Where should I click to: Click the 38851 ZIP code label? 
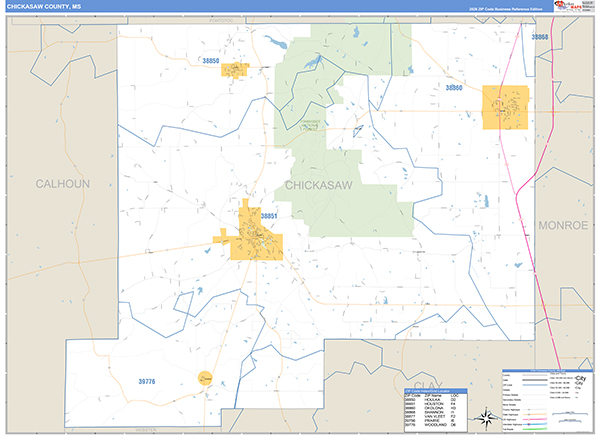[x=269, y=216]
